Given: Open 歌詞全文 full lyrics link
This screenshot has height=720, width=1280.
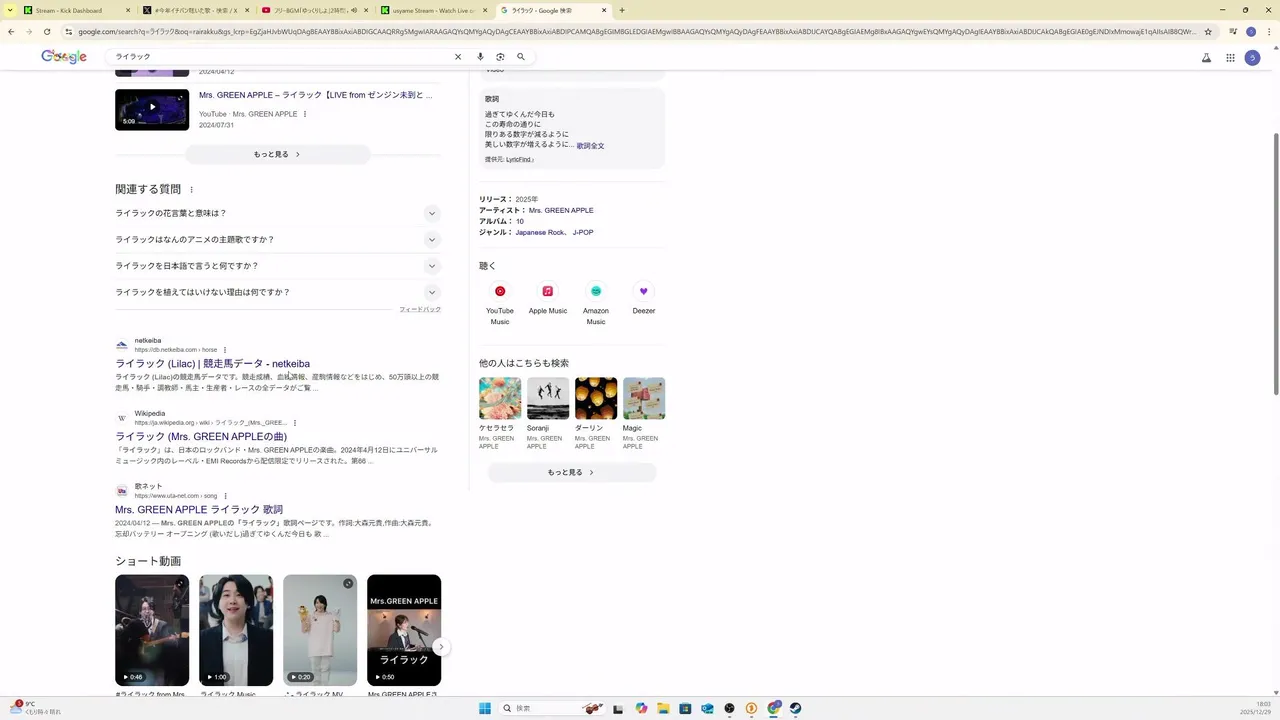Looking at the screenshot, I should (590, 146).
